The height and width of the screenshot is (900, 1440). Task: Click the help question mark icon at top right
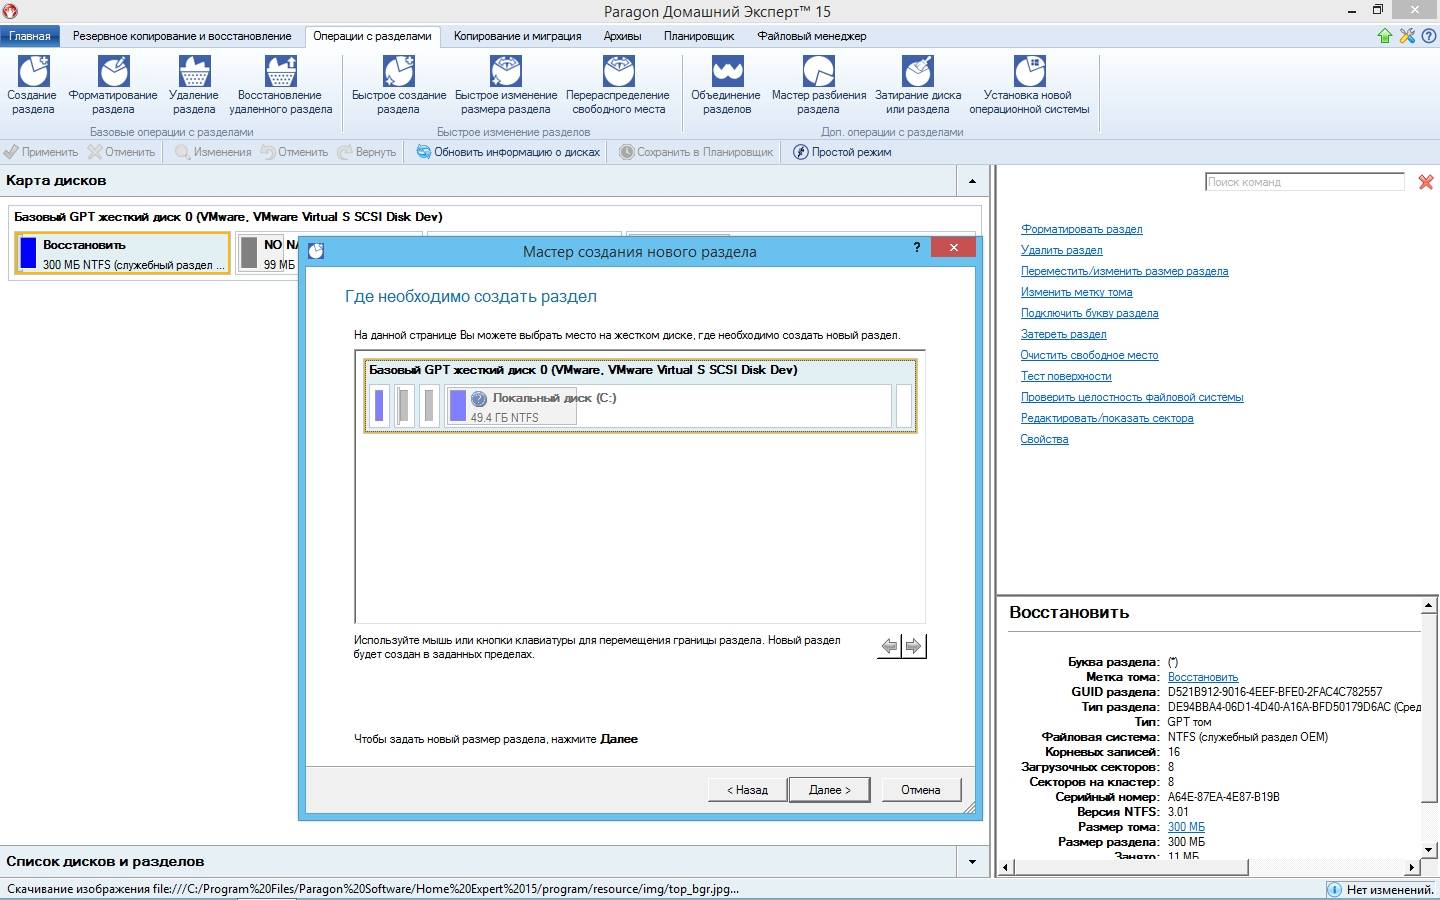[1429, 36]
